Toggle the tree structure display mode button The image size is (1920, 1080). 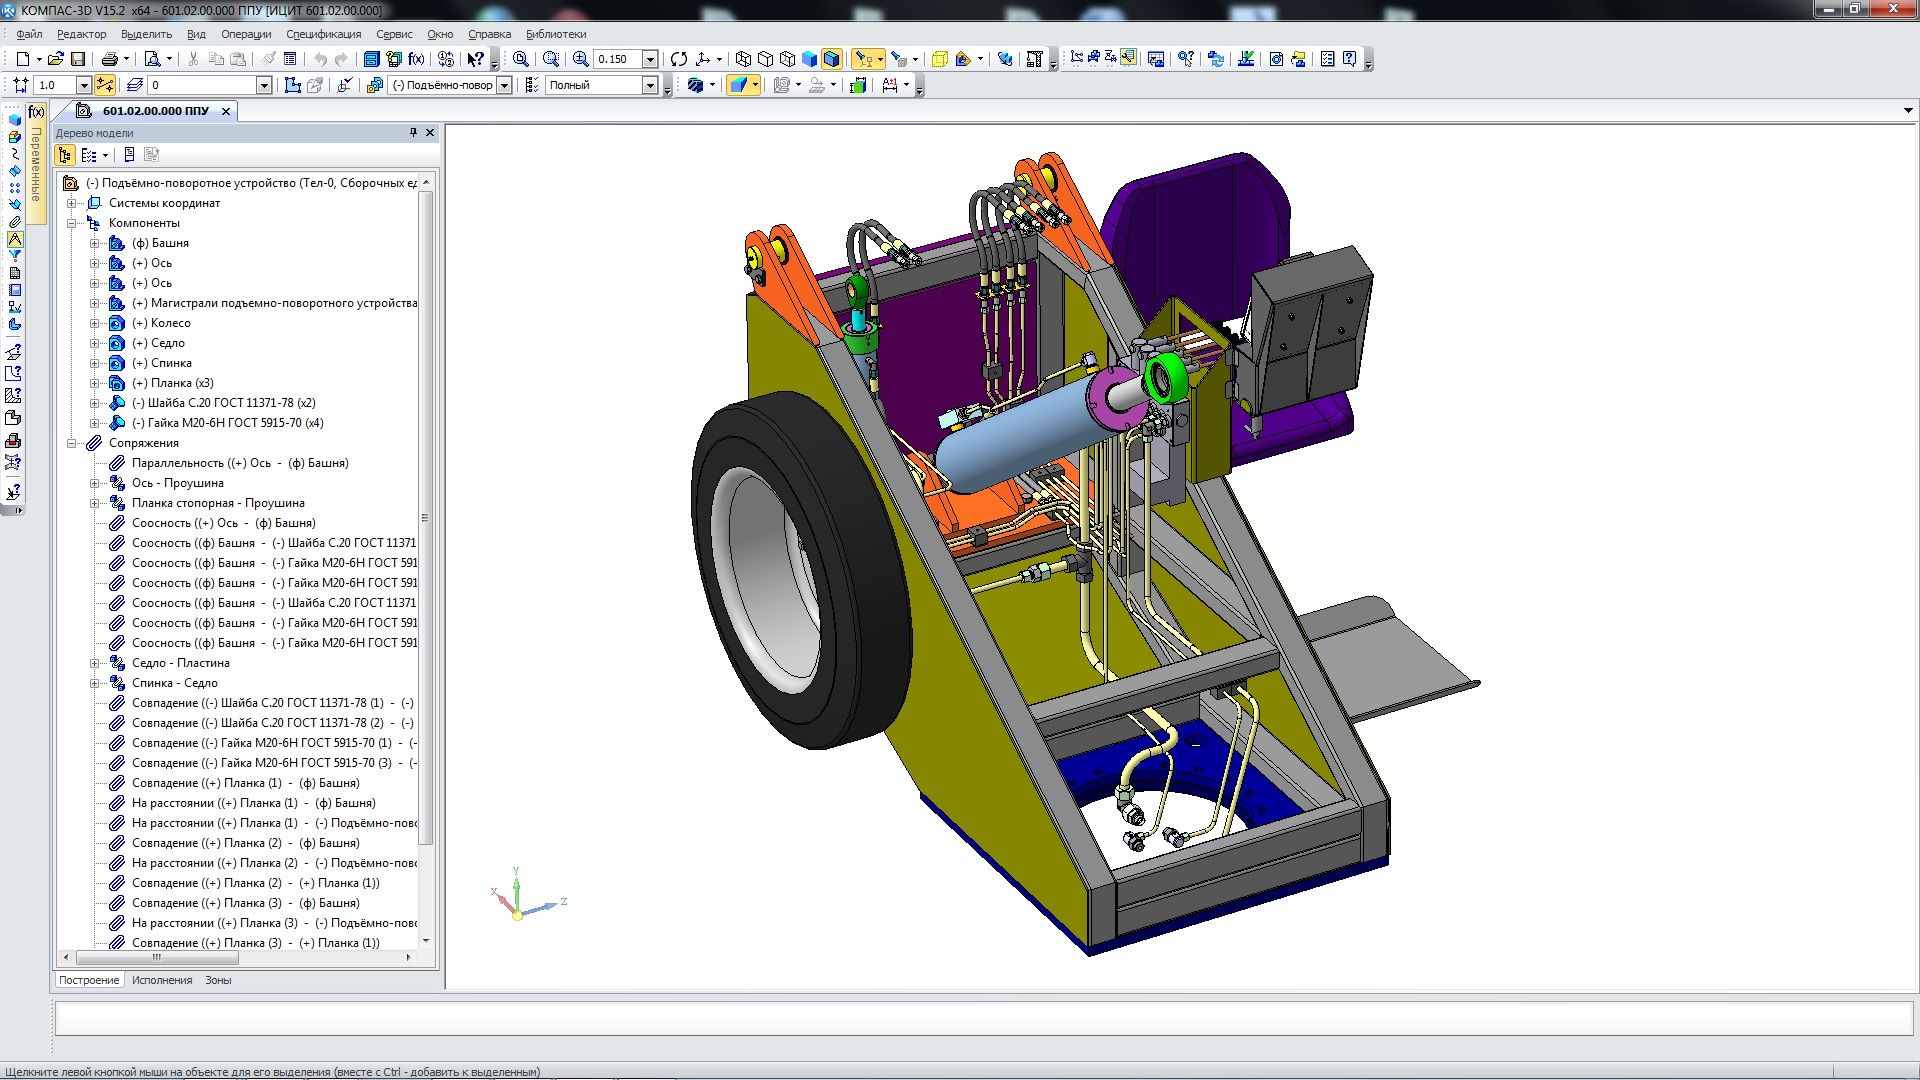[x=65, y=155]
